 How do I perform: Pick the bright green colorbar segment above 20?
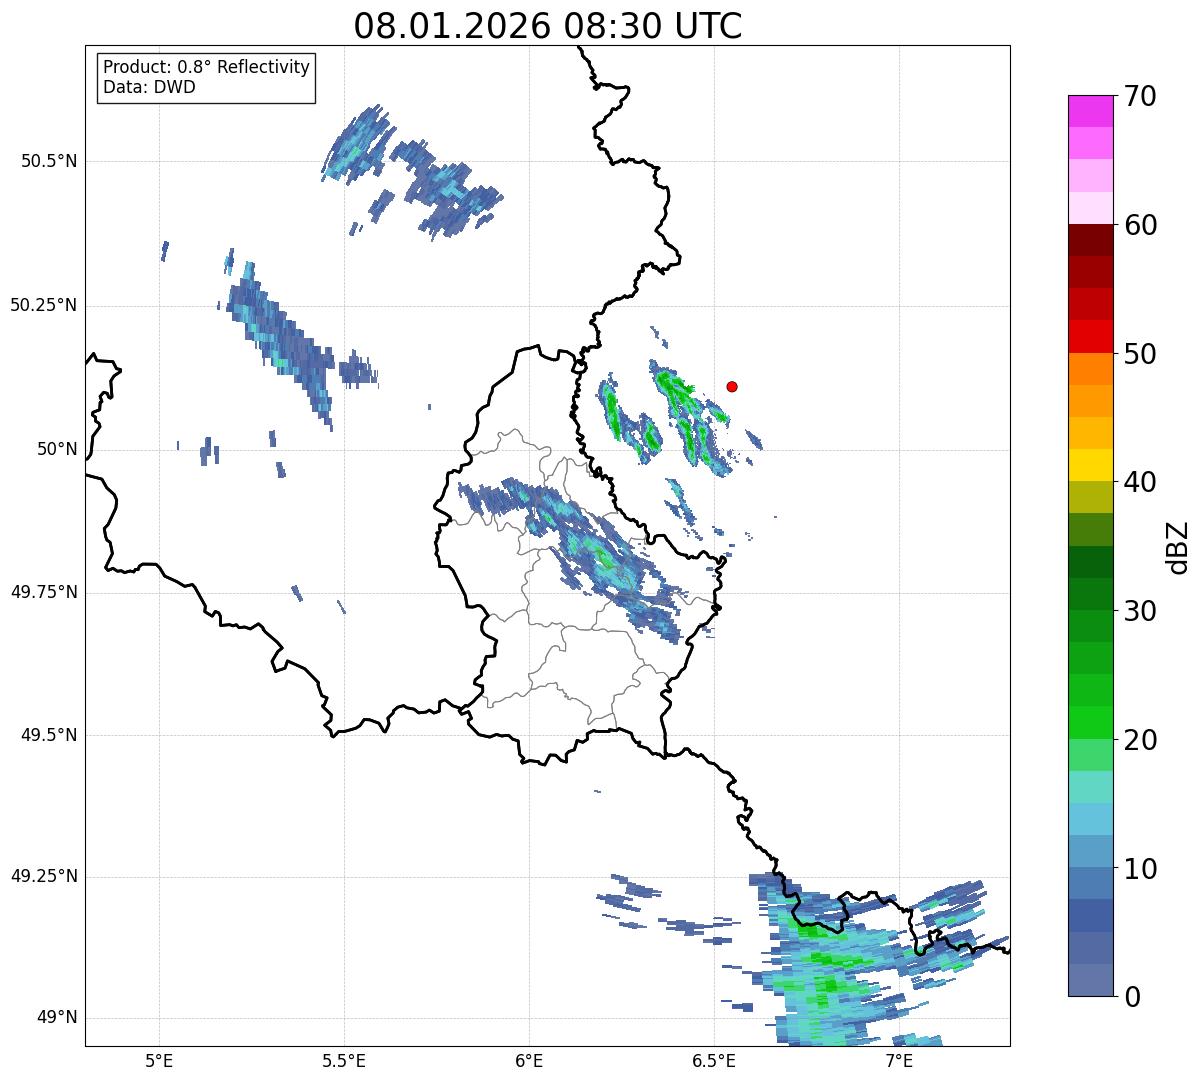pyautogui.click(x=1090, y=723)
